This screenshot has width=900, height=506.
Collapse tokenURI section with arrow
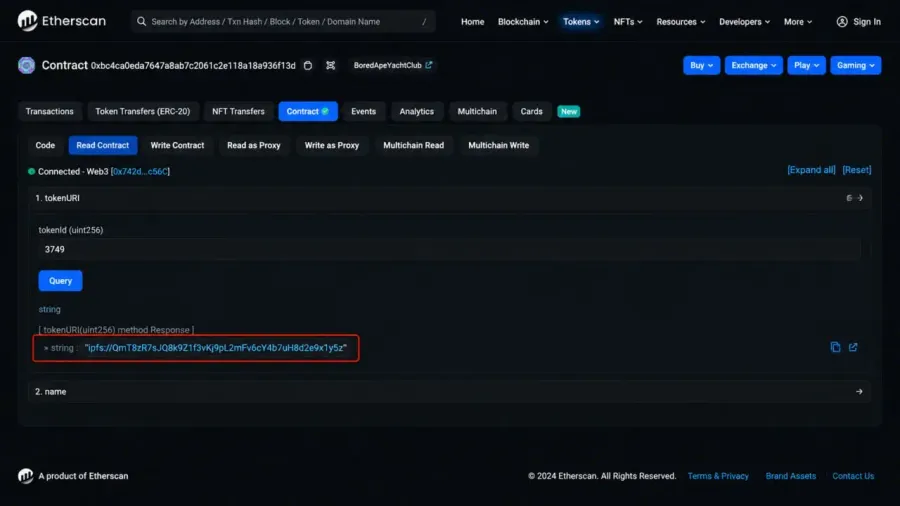tap(860, 198)
